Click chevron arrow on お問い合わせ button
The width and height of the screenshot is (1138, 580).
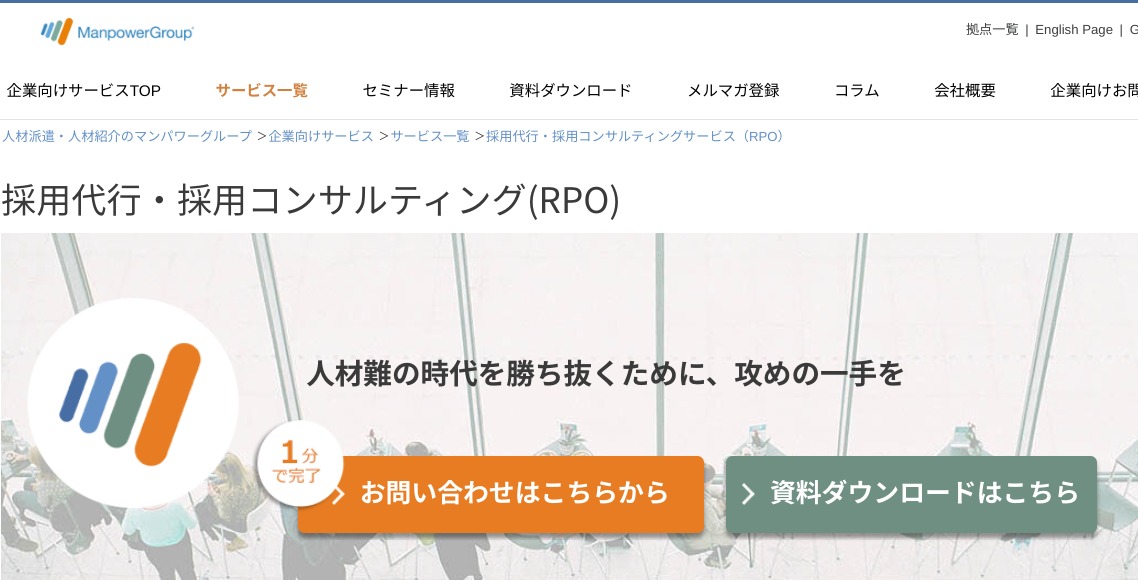click(x=337, y=495)
